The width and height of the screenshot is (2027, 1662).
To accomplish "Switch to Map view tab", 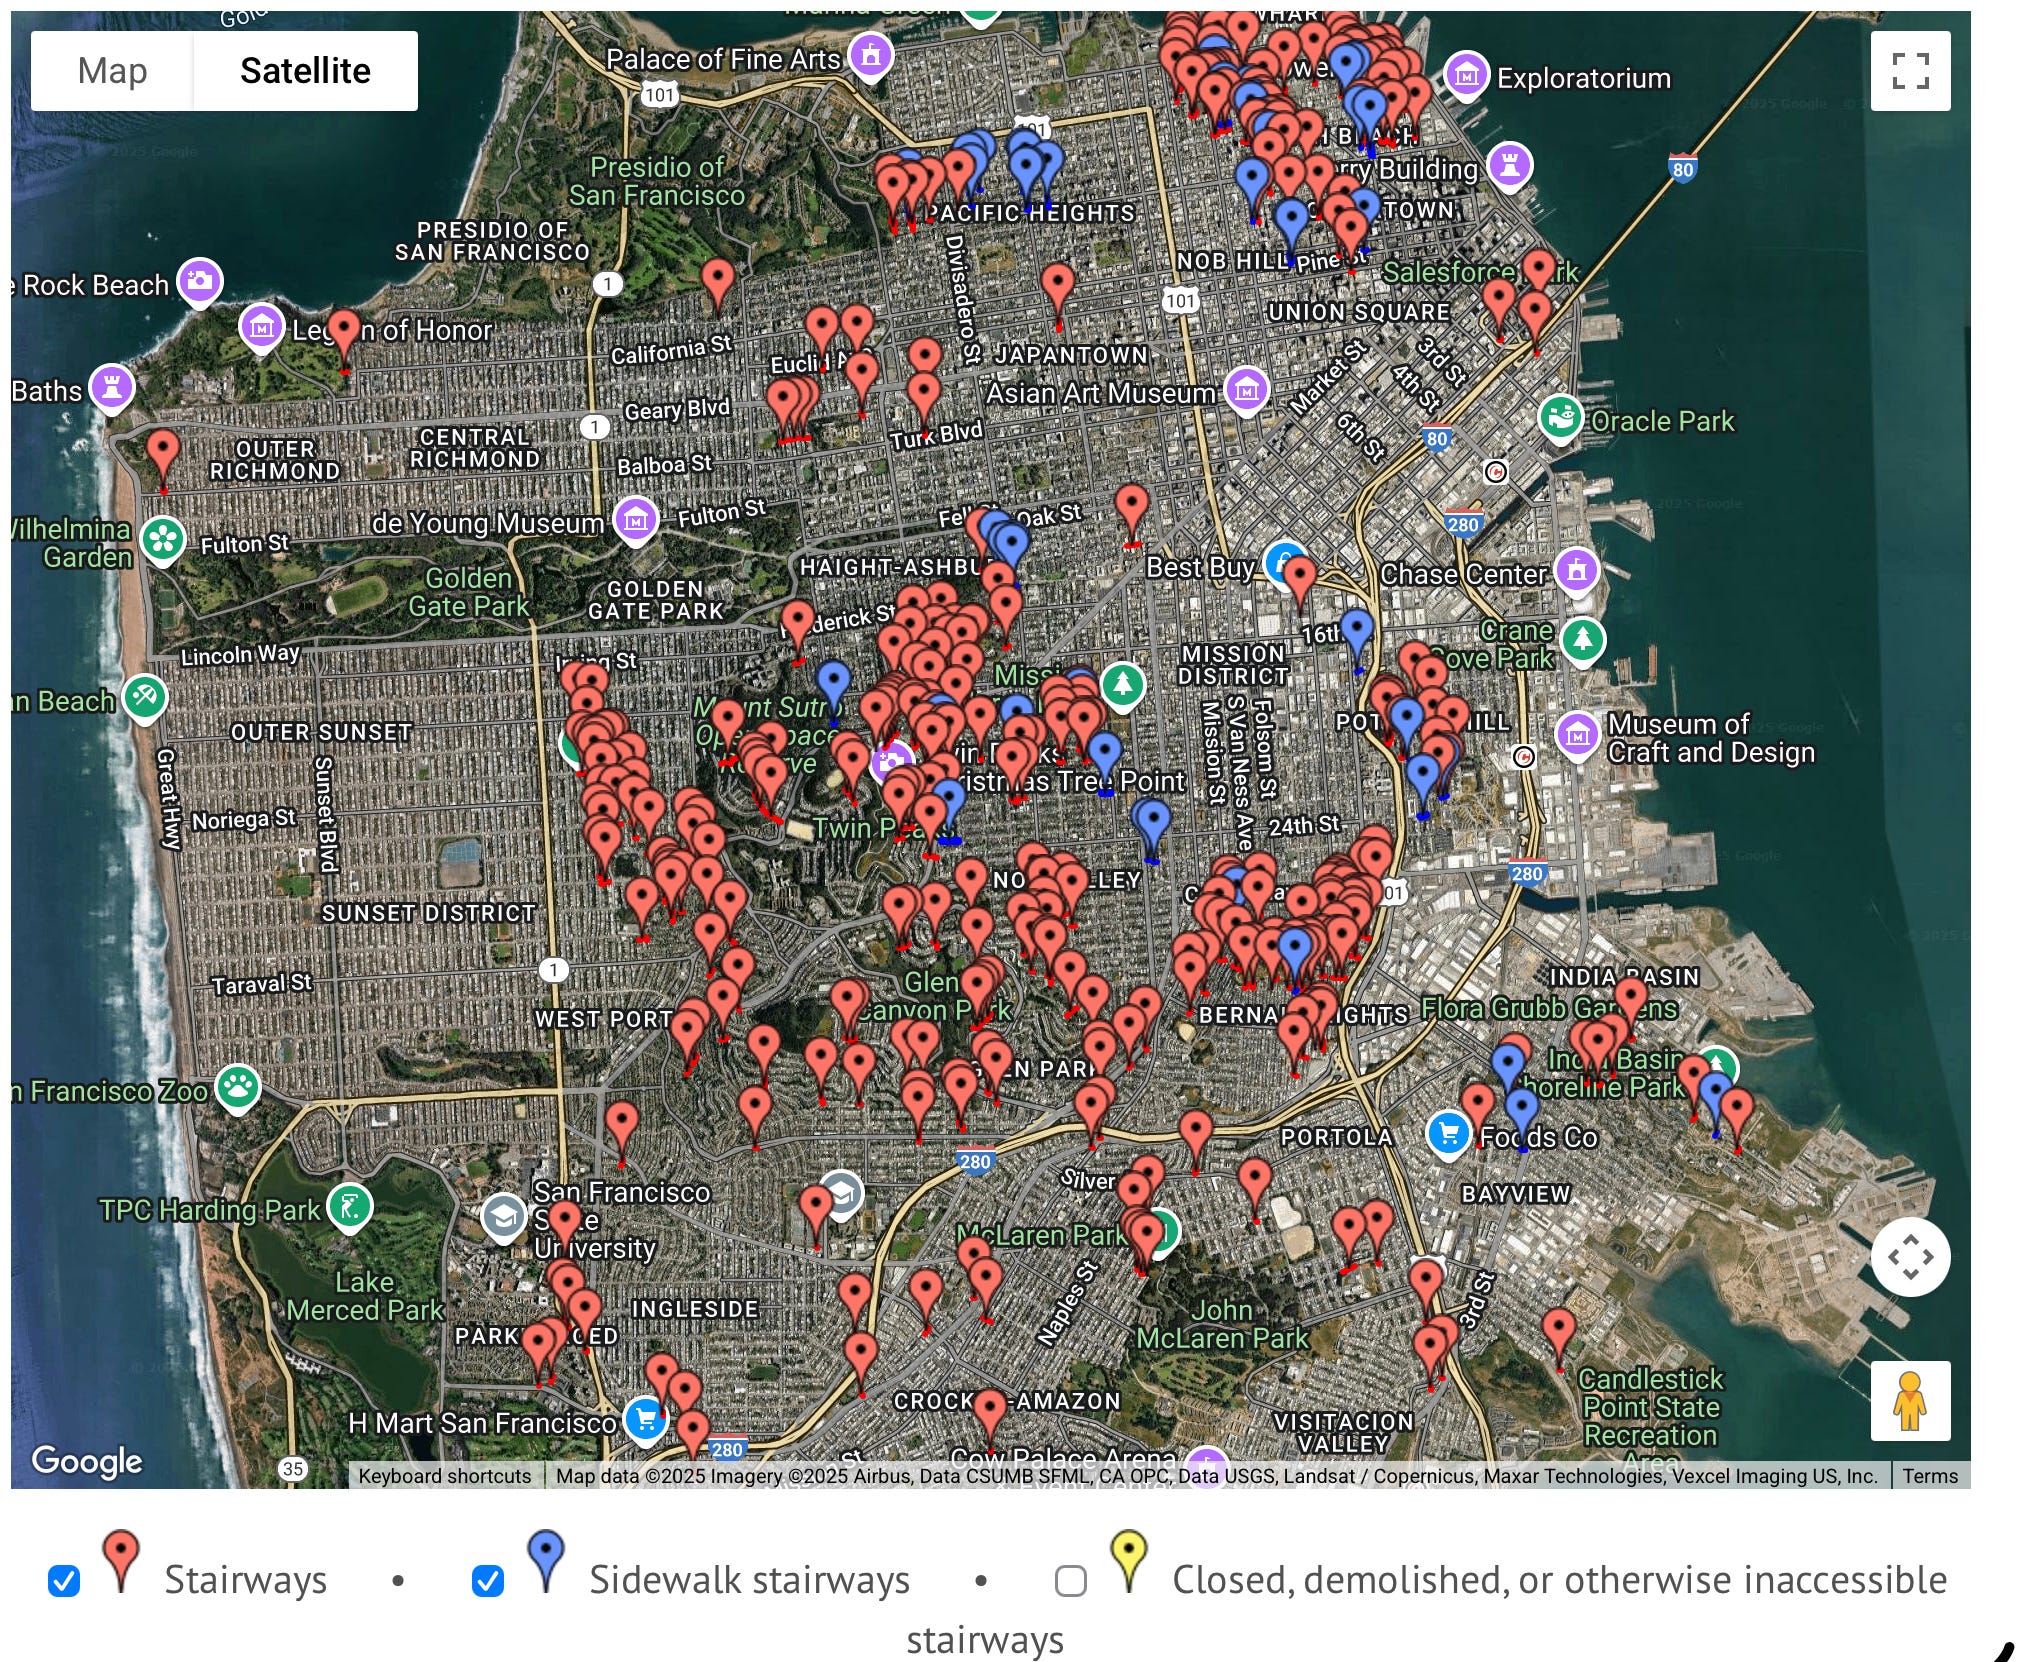I will 112,71.
